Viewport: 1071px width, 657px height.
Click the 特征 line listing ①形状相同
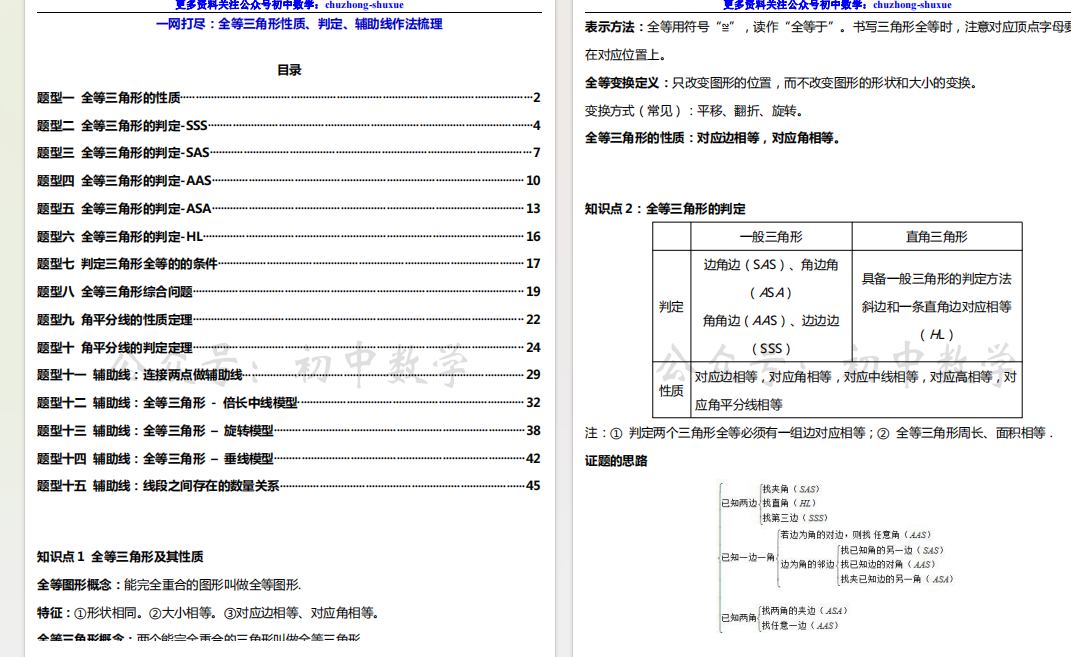coord(208,613)
